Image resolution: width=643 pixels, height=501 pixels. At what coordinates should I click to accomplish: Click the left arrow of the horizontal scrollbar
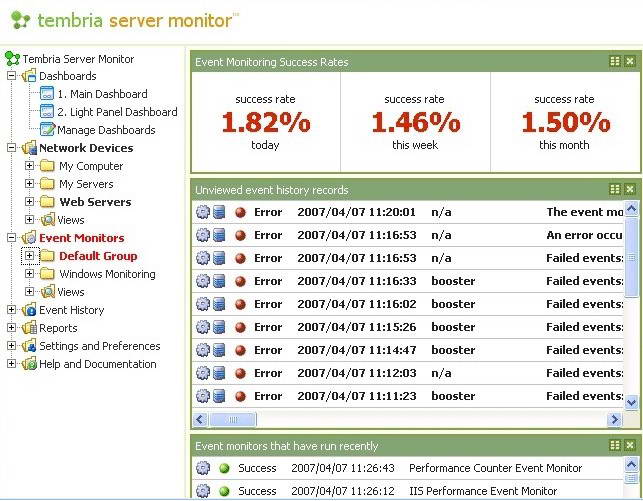pos(200,419)
